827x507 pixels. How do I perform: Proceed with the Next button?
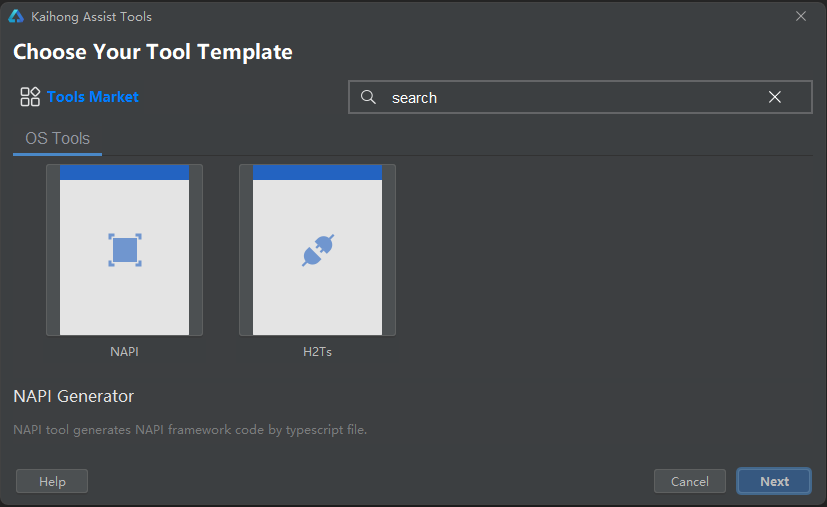774,481
